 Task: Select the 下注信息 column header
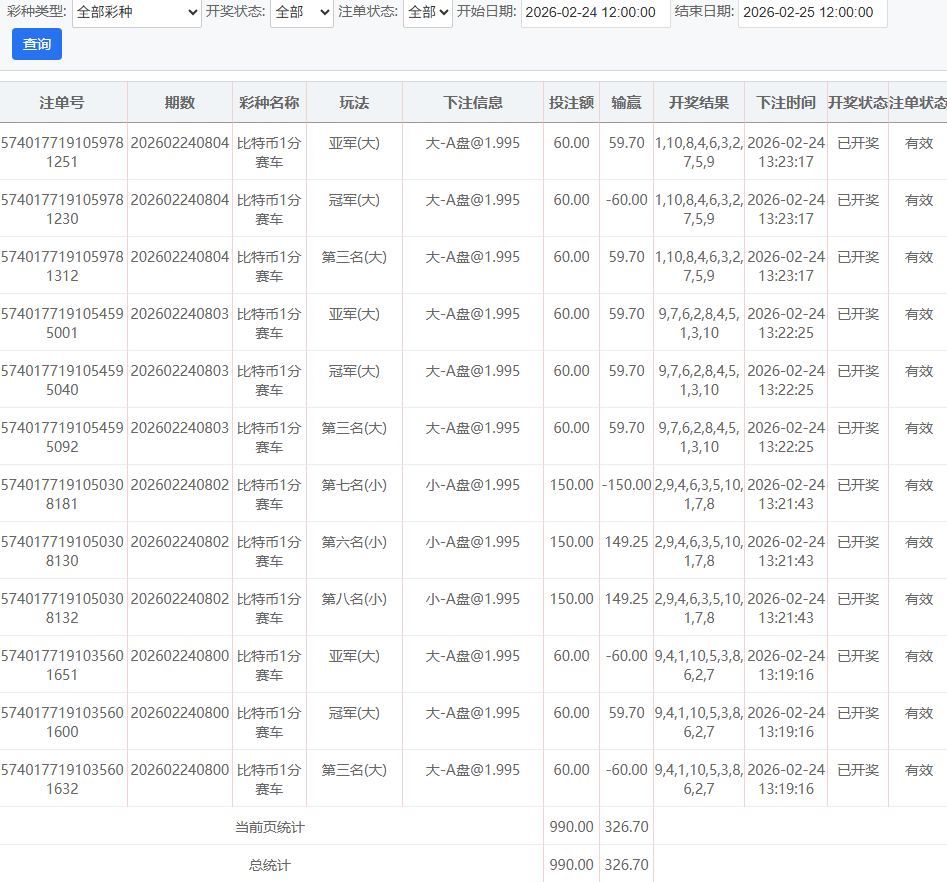pos(473,102)
